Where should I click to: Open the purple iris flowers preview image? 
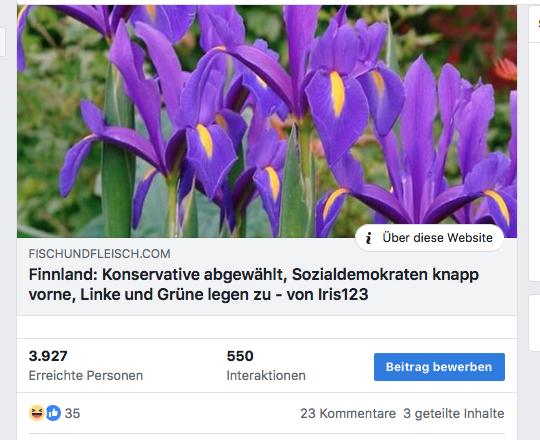(x=267, y=121)
